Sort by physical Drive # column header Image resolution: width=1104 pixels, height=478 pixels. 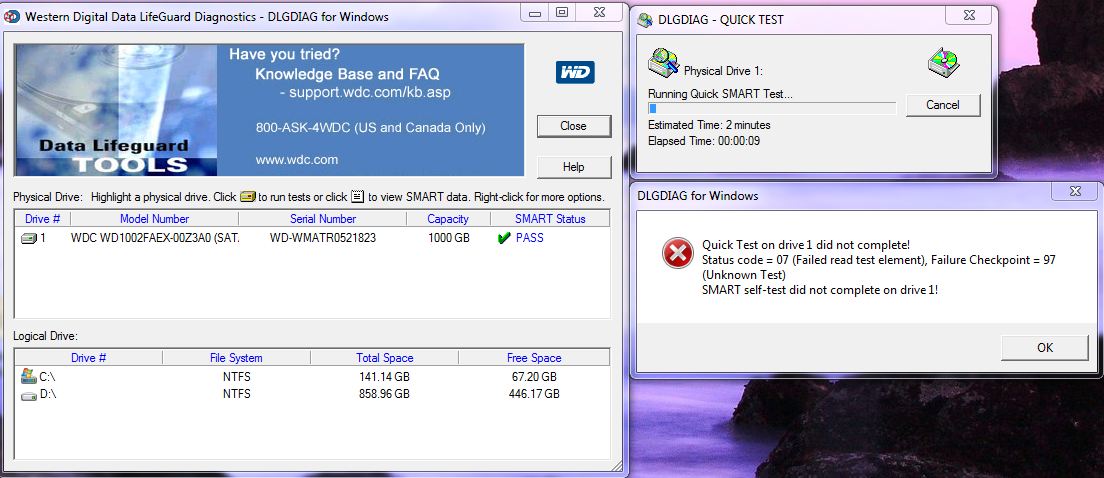pyautogui.click(x=42, y=219)
